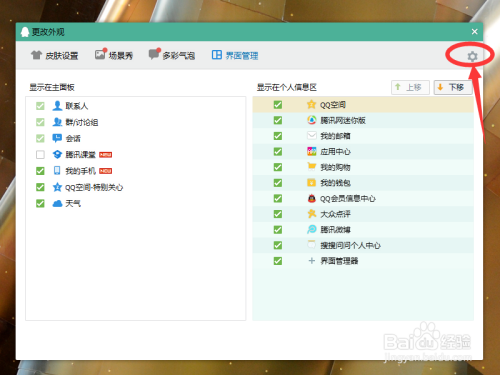
Task: Click the 场景秀 picture icon
Action: point(100,54)
